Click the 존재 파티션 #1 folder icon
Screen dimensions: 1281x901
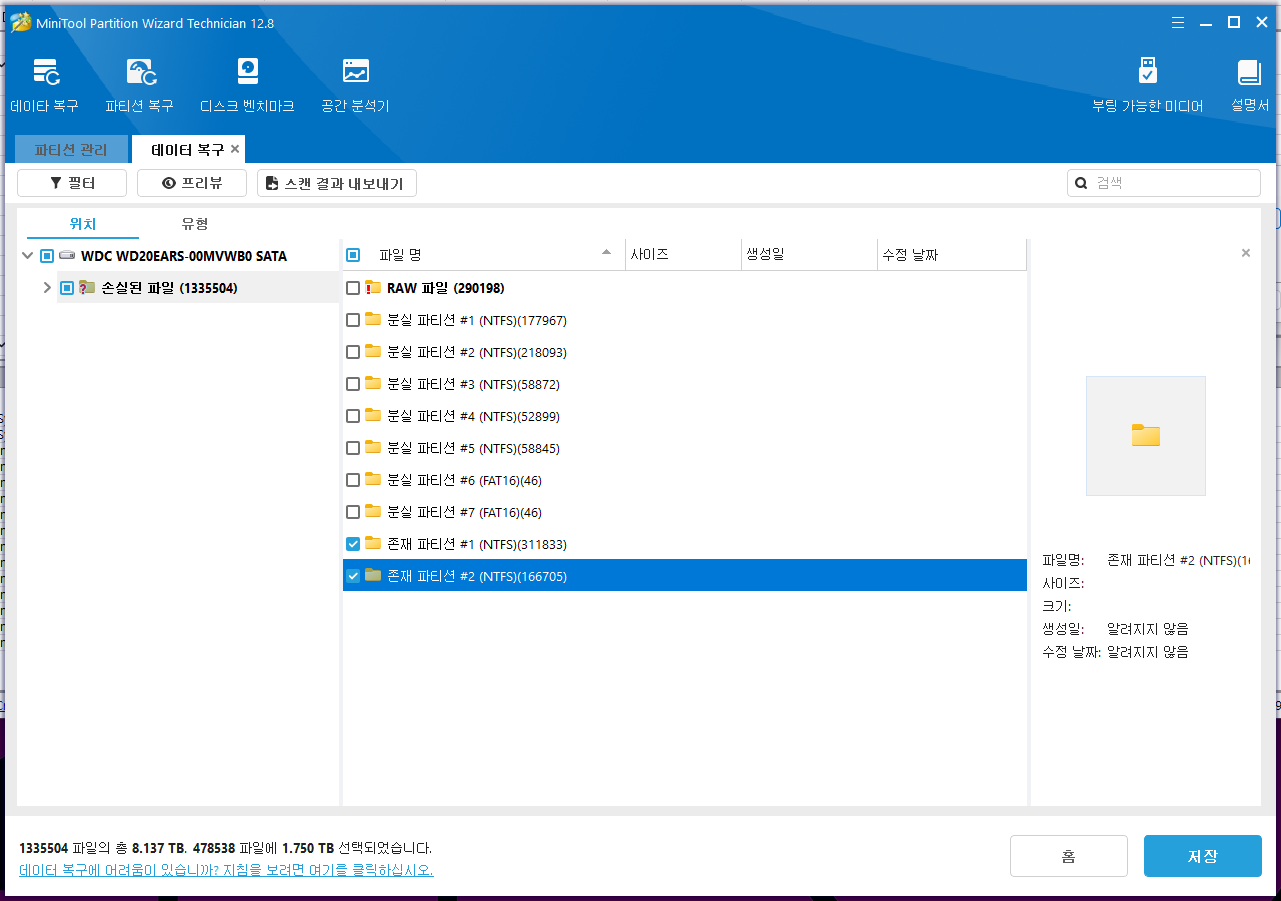coord(373,544)
